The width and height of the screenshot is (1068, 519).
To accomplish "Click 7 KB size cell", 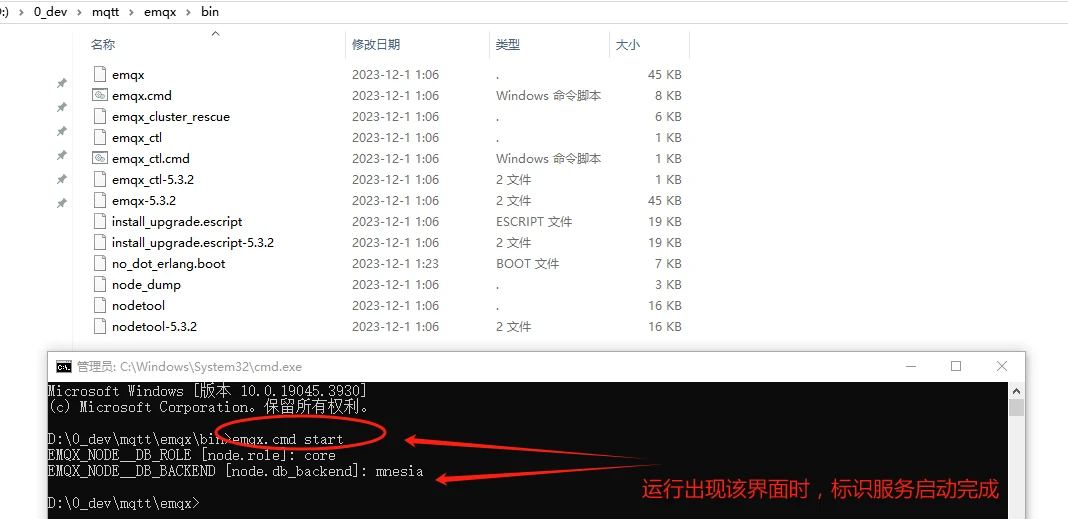I will pos(668,264).
